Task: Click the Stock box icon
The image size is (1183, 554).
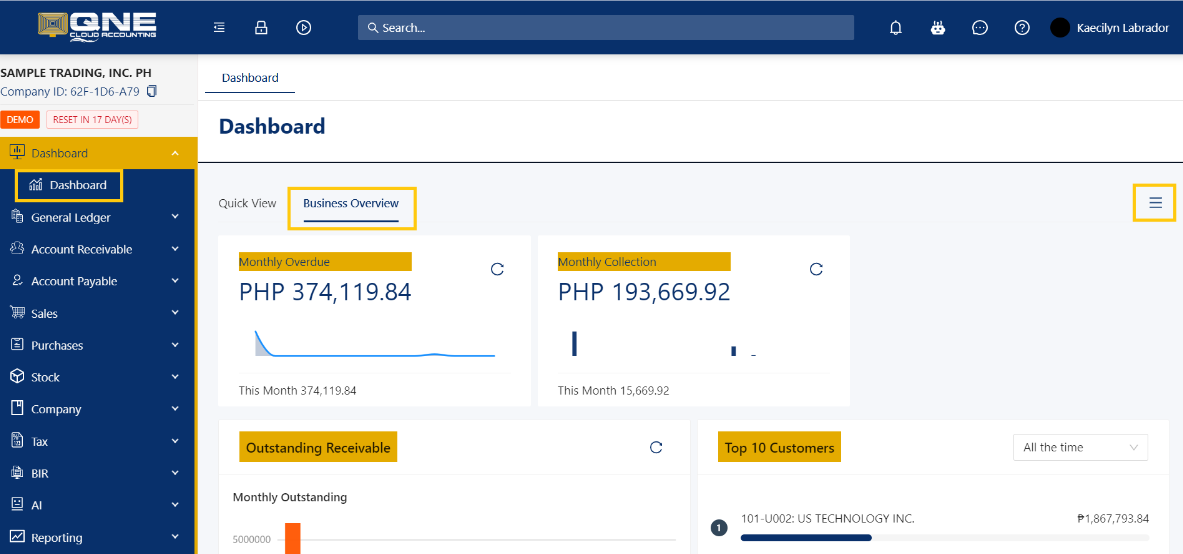Action: click(17, 376)
